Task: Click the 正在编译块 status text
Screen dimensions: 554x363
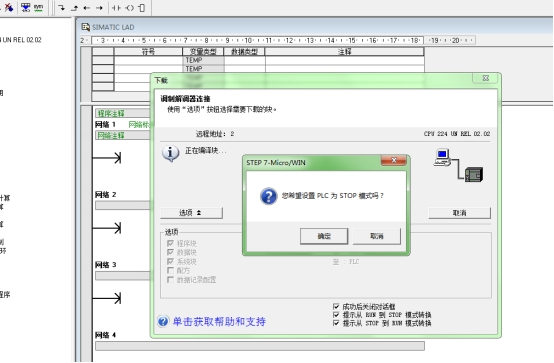Action: [x=206, y=151]
